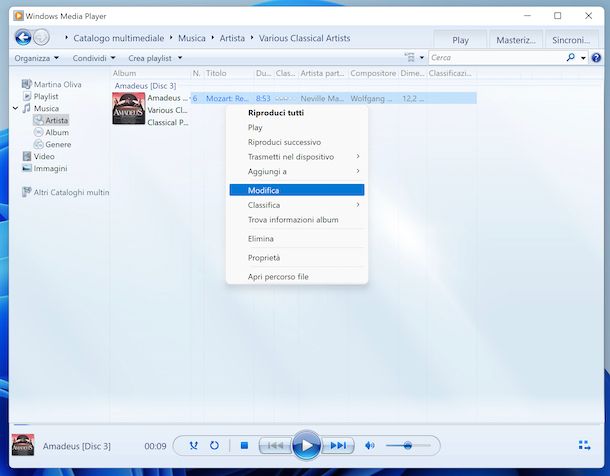
Task: Skip to the previous track
Action: (275, 445)
